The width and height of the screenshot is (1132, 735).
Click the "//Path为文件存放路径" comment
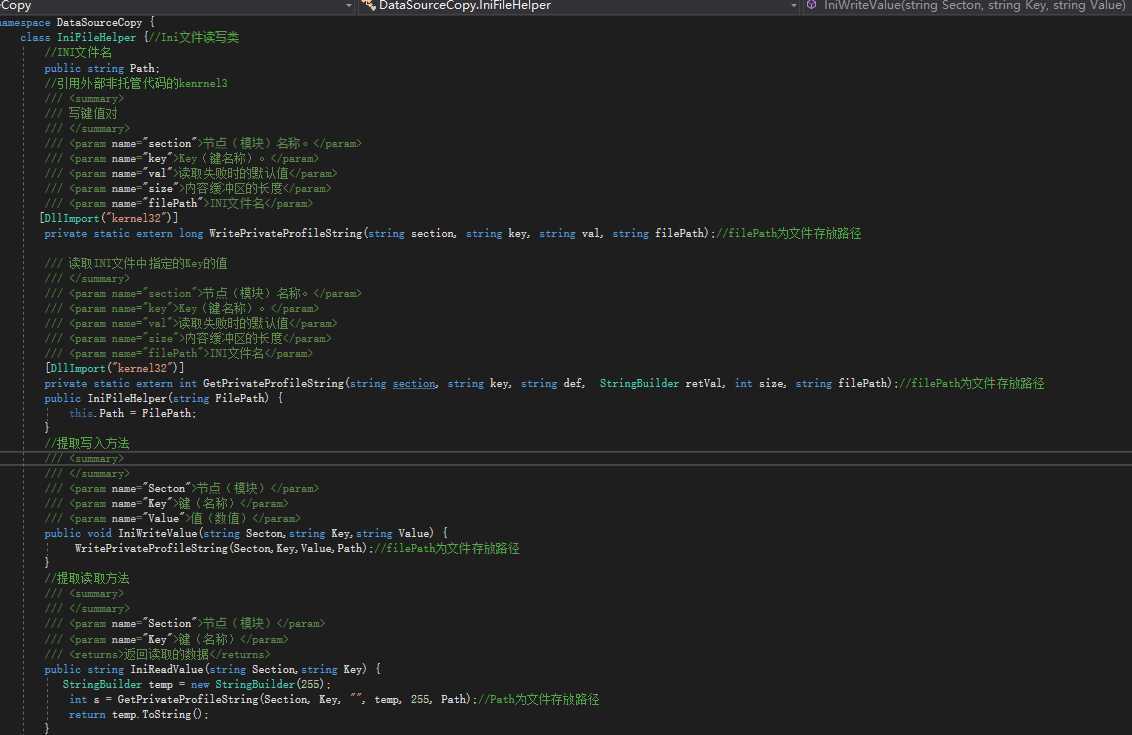click(539, 700)
